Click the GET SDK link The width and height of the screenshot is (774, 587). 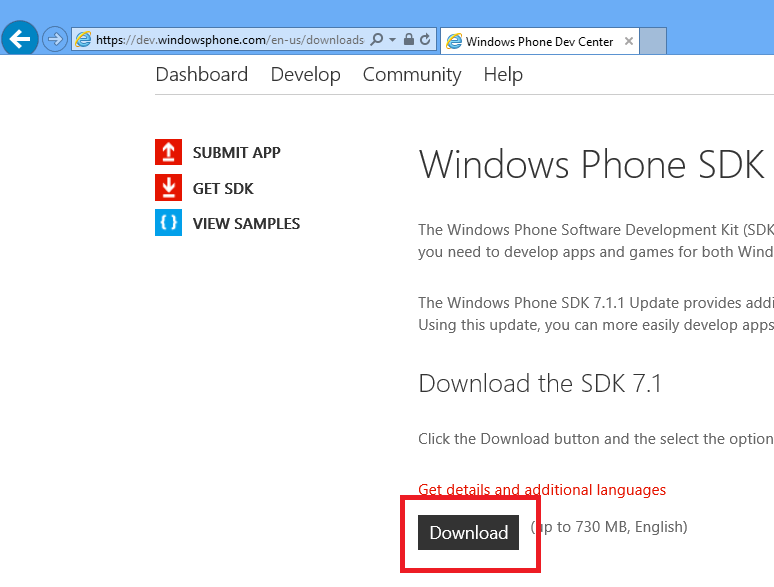[x=223, y=189]
